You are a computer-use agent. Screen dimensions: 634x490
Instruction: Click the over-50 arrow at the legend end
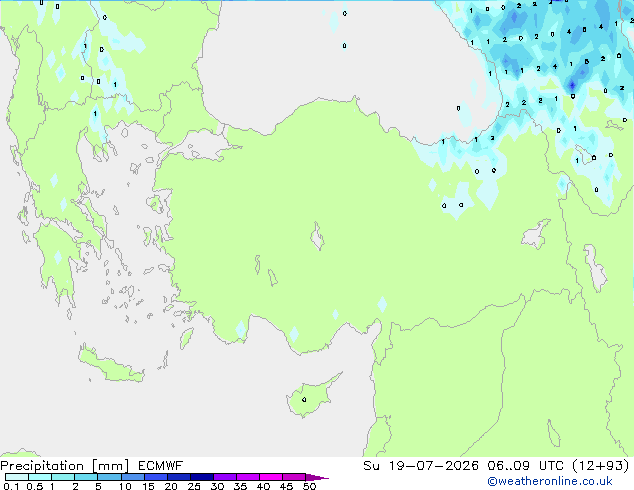click(317, 477)
